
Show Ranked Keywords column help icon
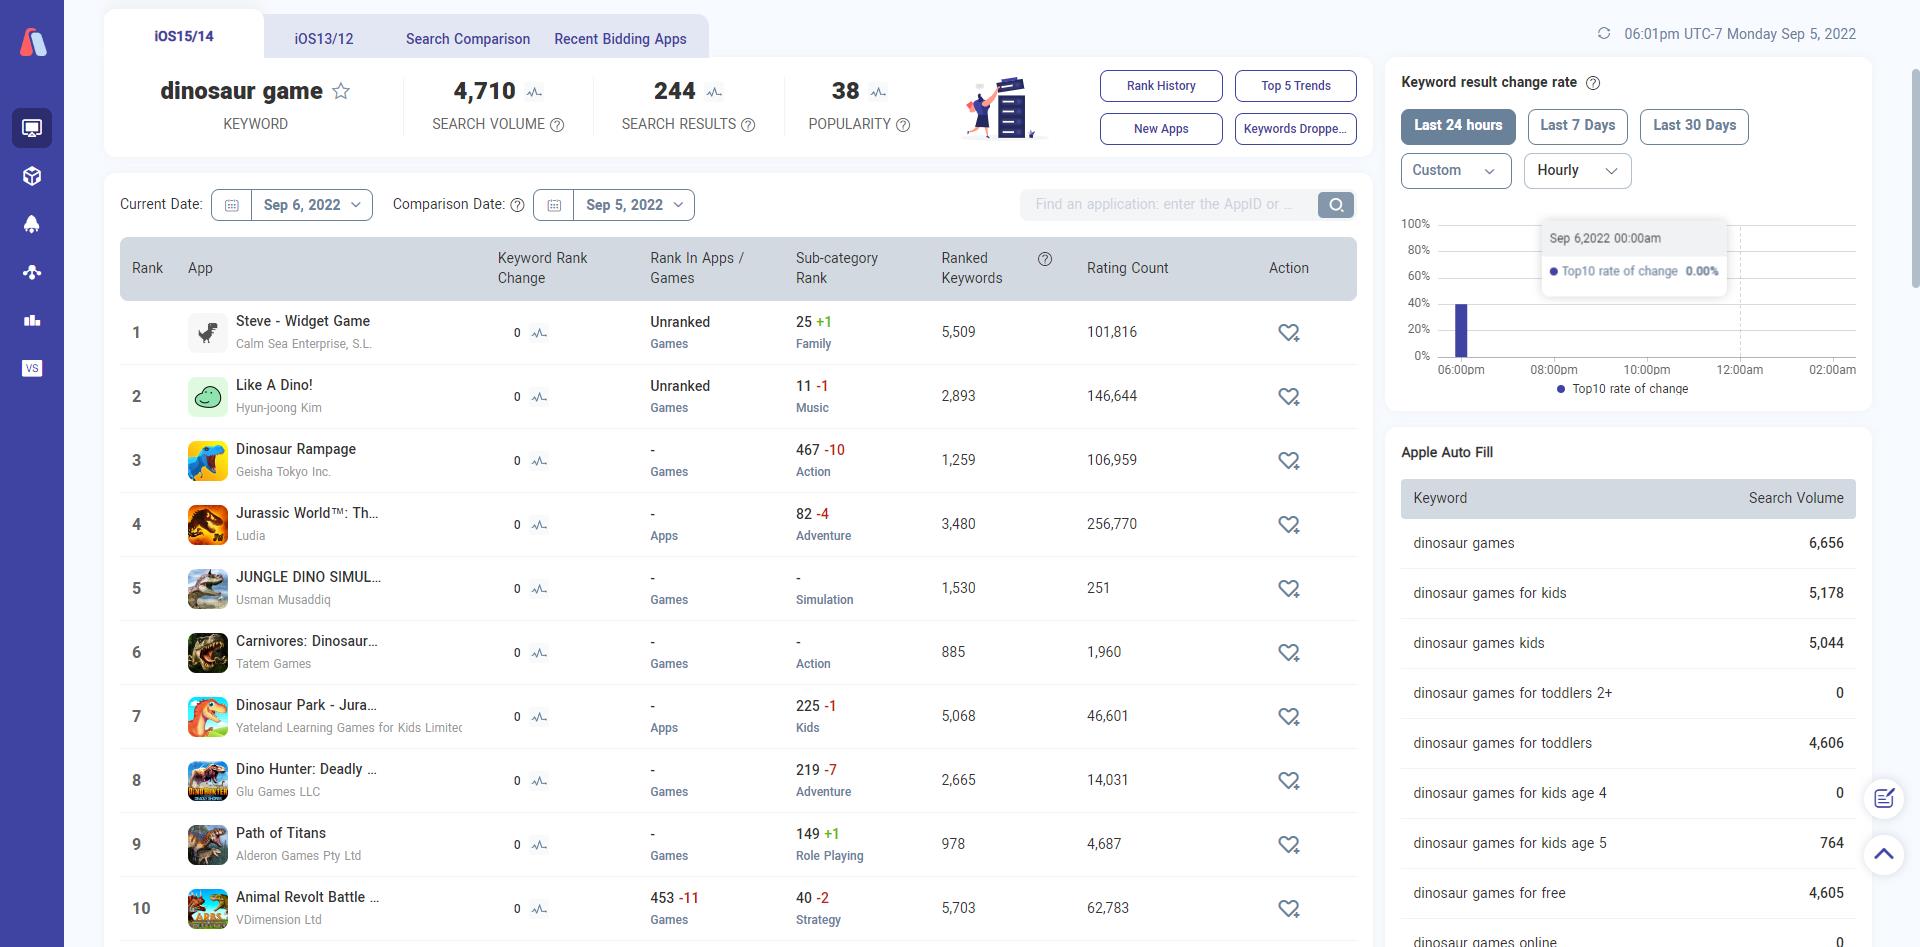tap(1045, 259)
